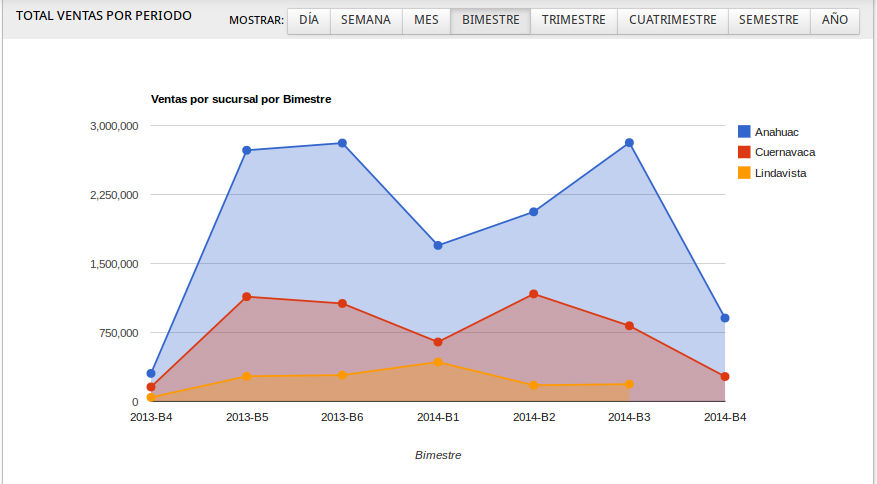Click the BIMESTRE period button

490,20
